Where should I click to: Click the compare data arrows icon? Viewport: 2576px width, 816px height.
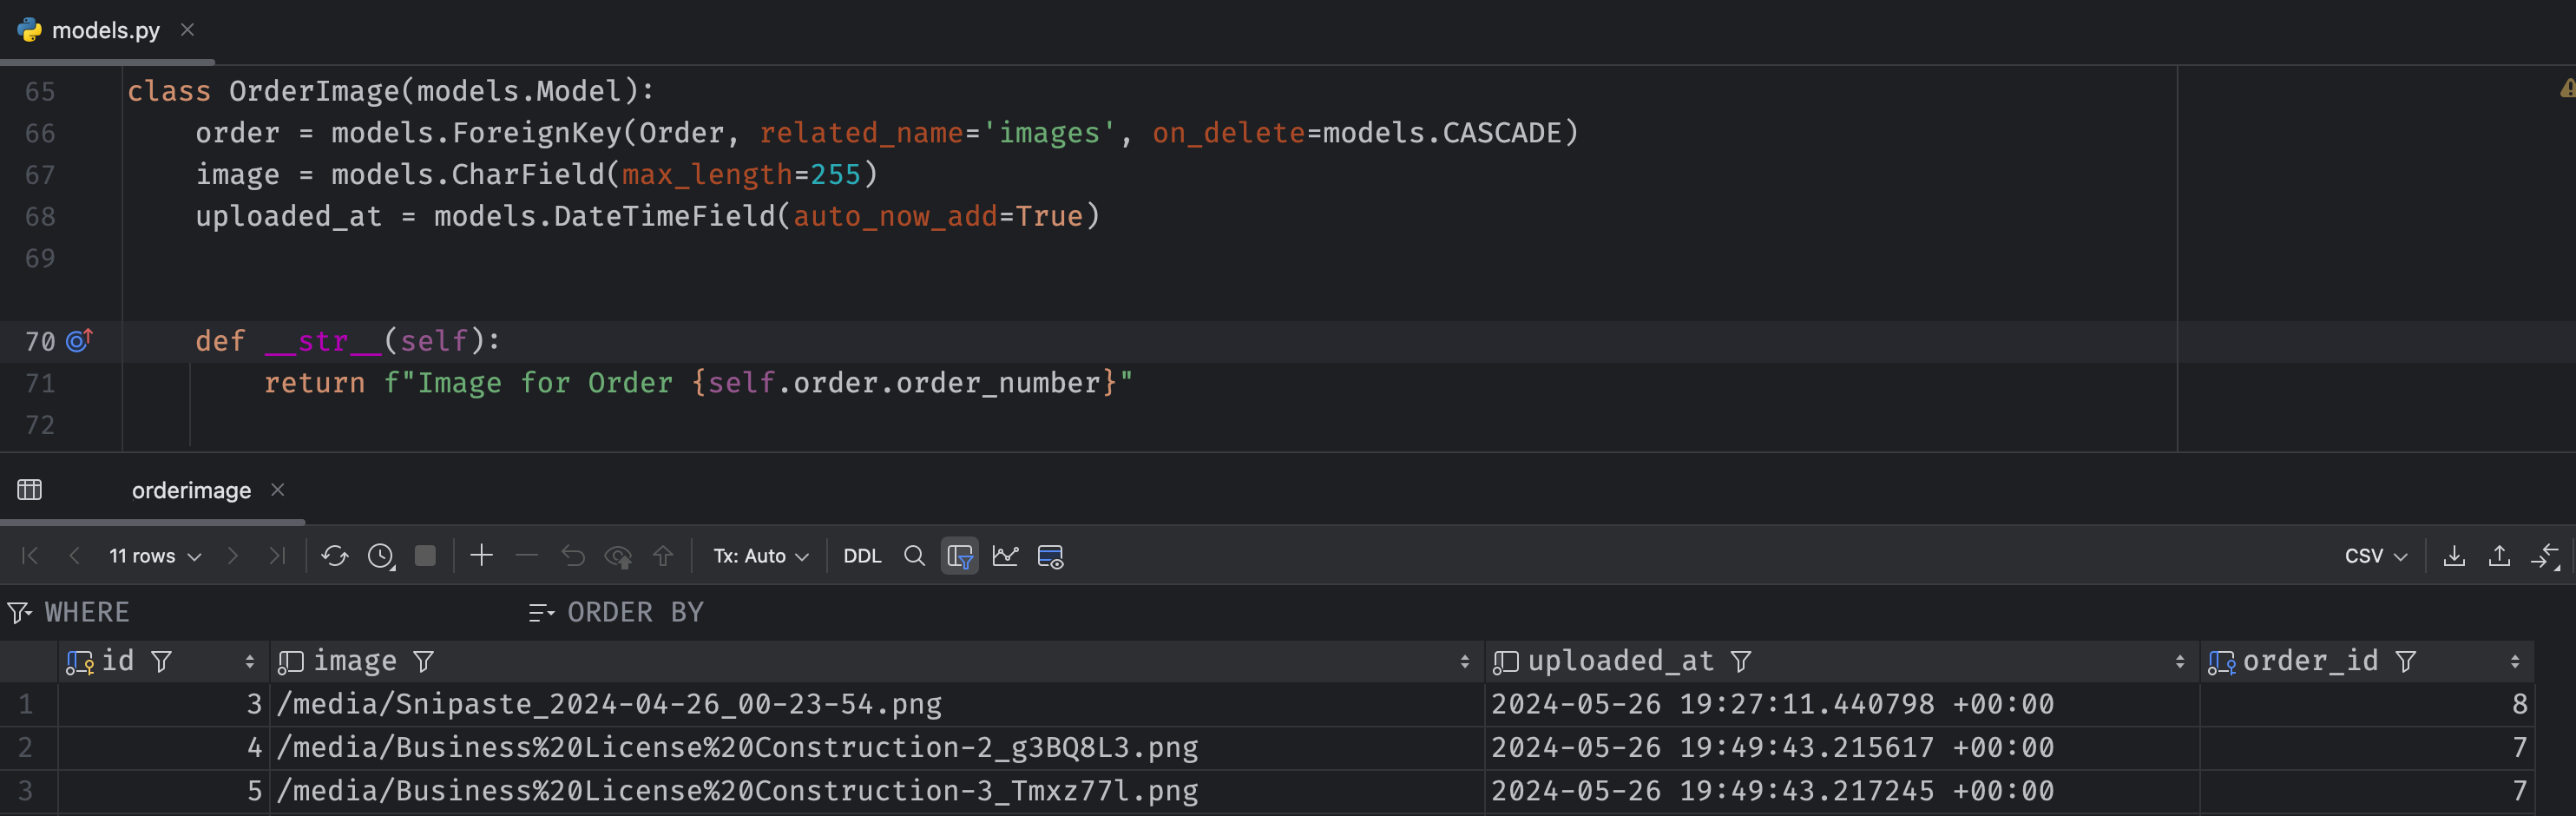click(2544, 556)
